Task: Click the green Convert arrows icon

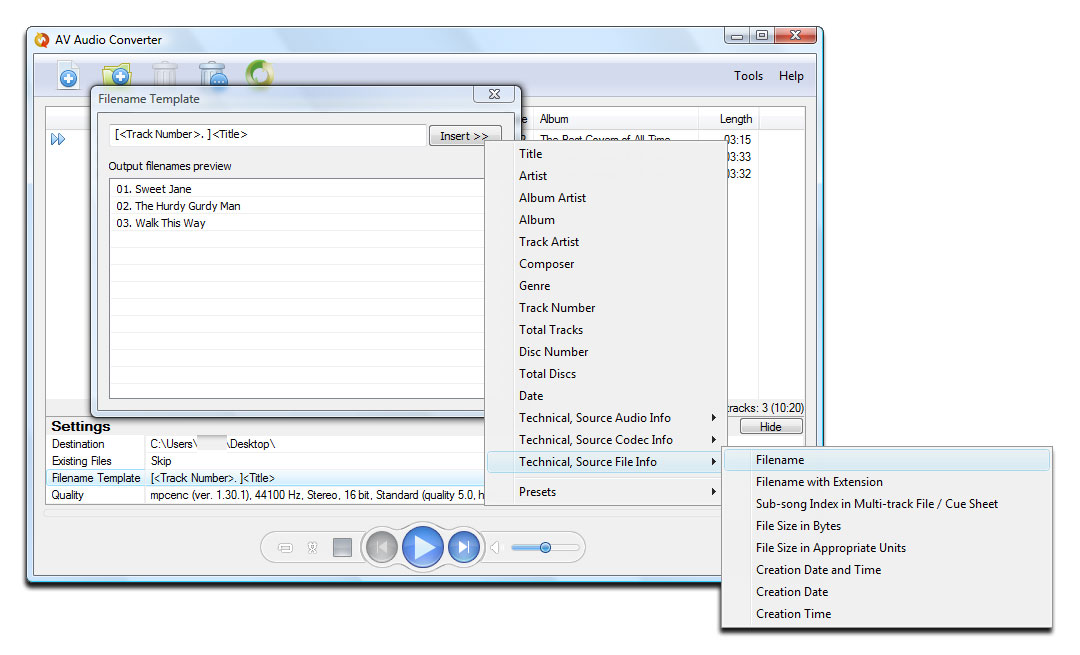Action: click(260, 73)
